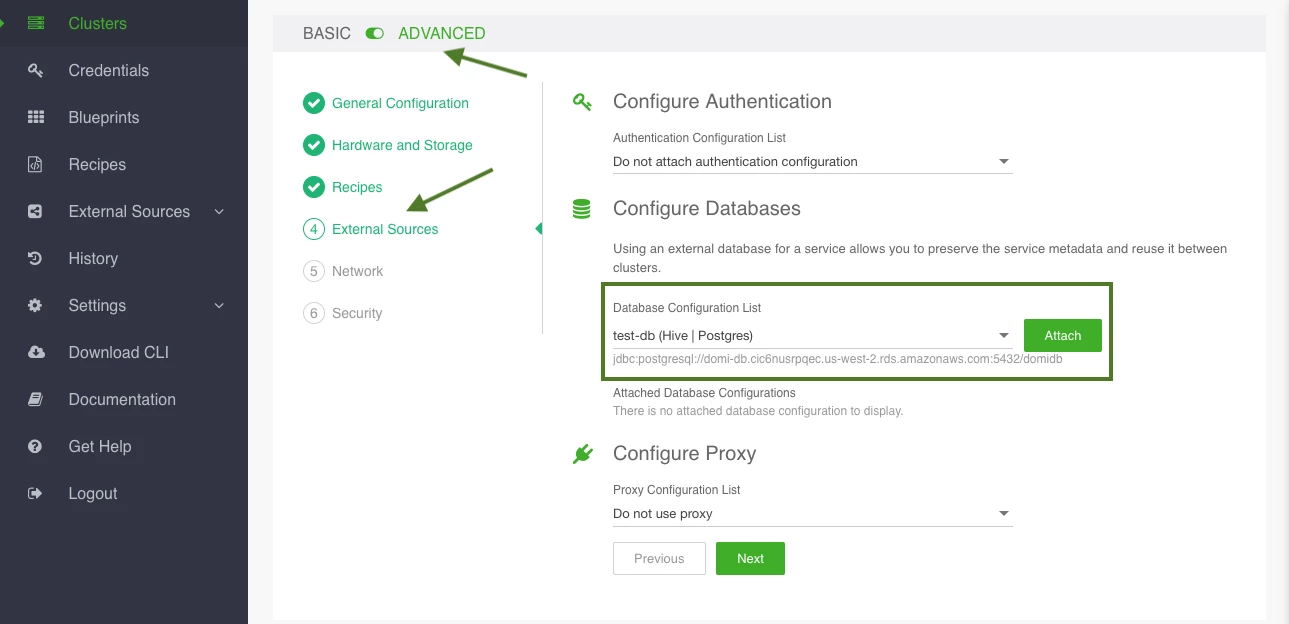Click the jdbc:postgresql connection URL text
The image size is (1289, 624).
(x=838, y=359)
